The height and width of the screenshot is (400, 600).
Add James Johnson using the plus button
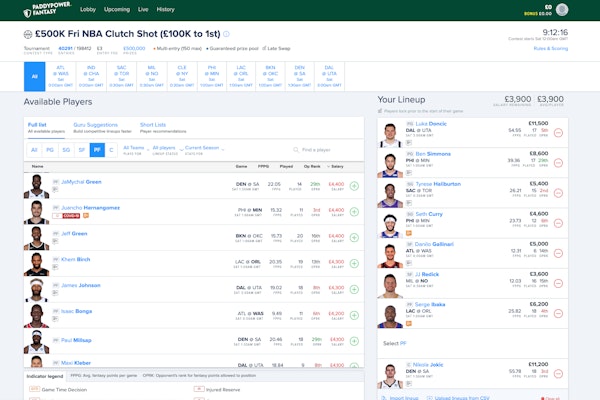click(354, 289)
